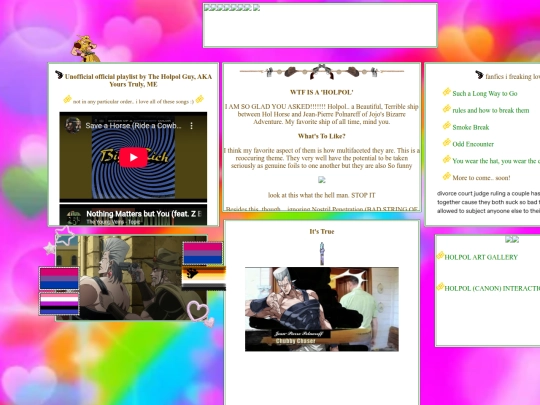Click the bear pride flag stamp
This screenshot has width=540, height=405.
pos(204,278)
